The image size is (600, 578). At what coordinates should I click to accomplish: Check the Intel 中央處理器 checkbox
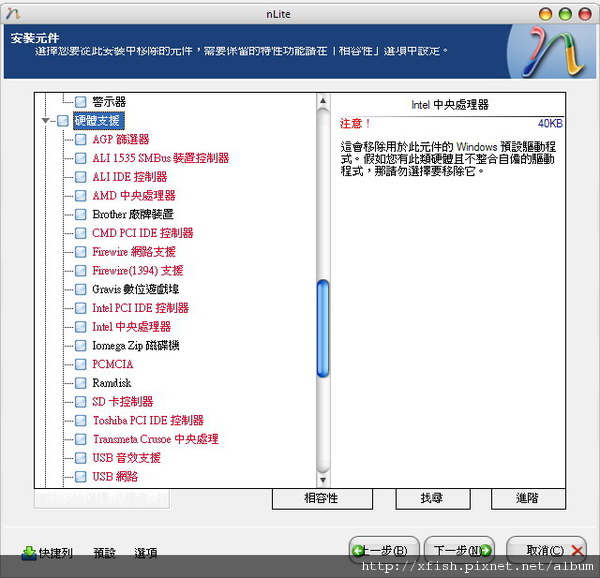[80, 327]
